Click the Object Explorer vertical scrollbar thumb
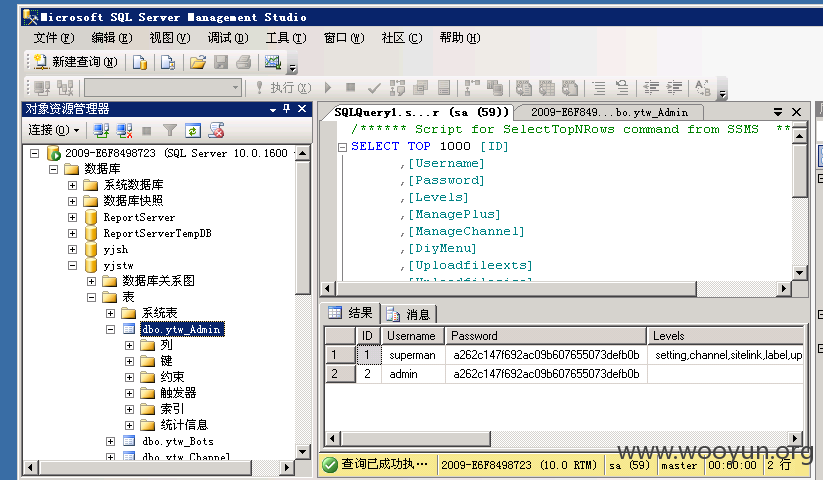This screenshot has width=823, height=480. tap(303, 228)
